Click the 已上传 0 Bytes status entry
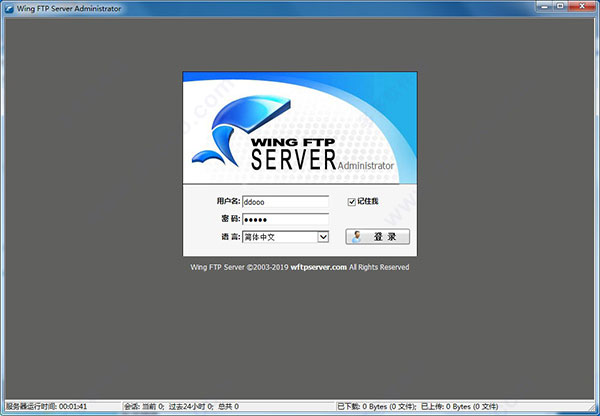The width and height of the screenshot is (600, 416). 460,406
